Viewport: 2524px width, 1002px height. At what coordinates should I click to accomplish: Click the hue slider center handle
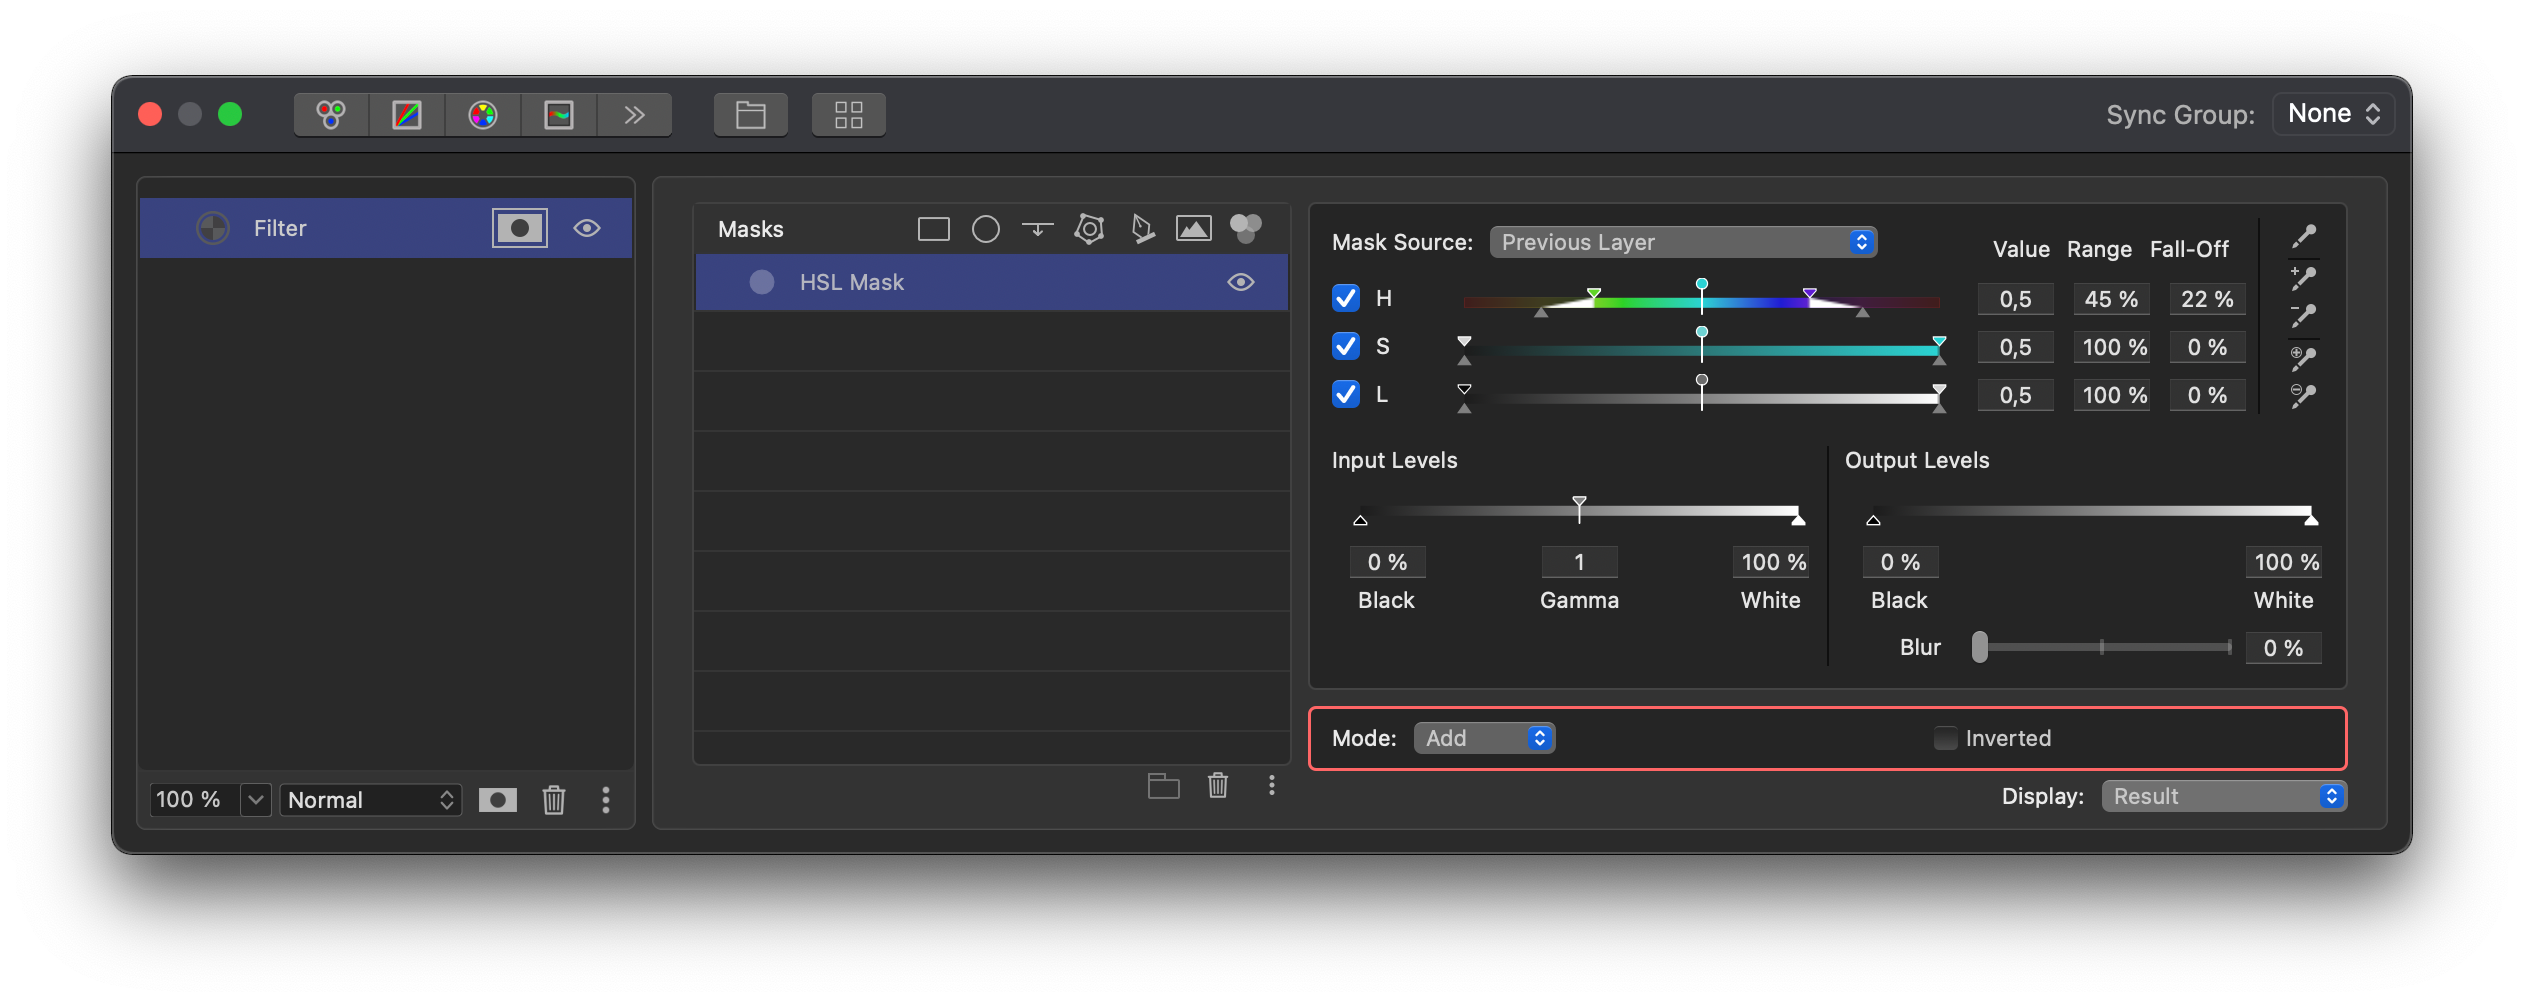(1702, 285)
